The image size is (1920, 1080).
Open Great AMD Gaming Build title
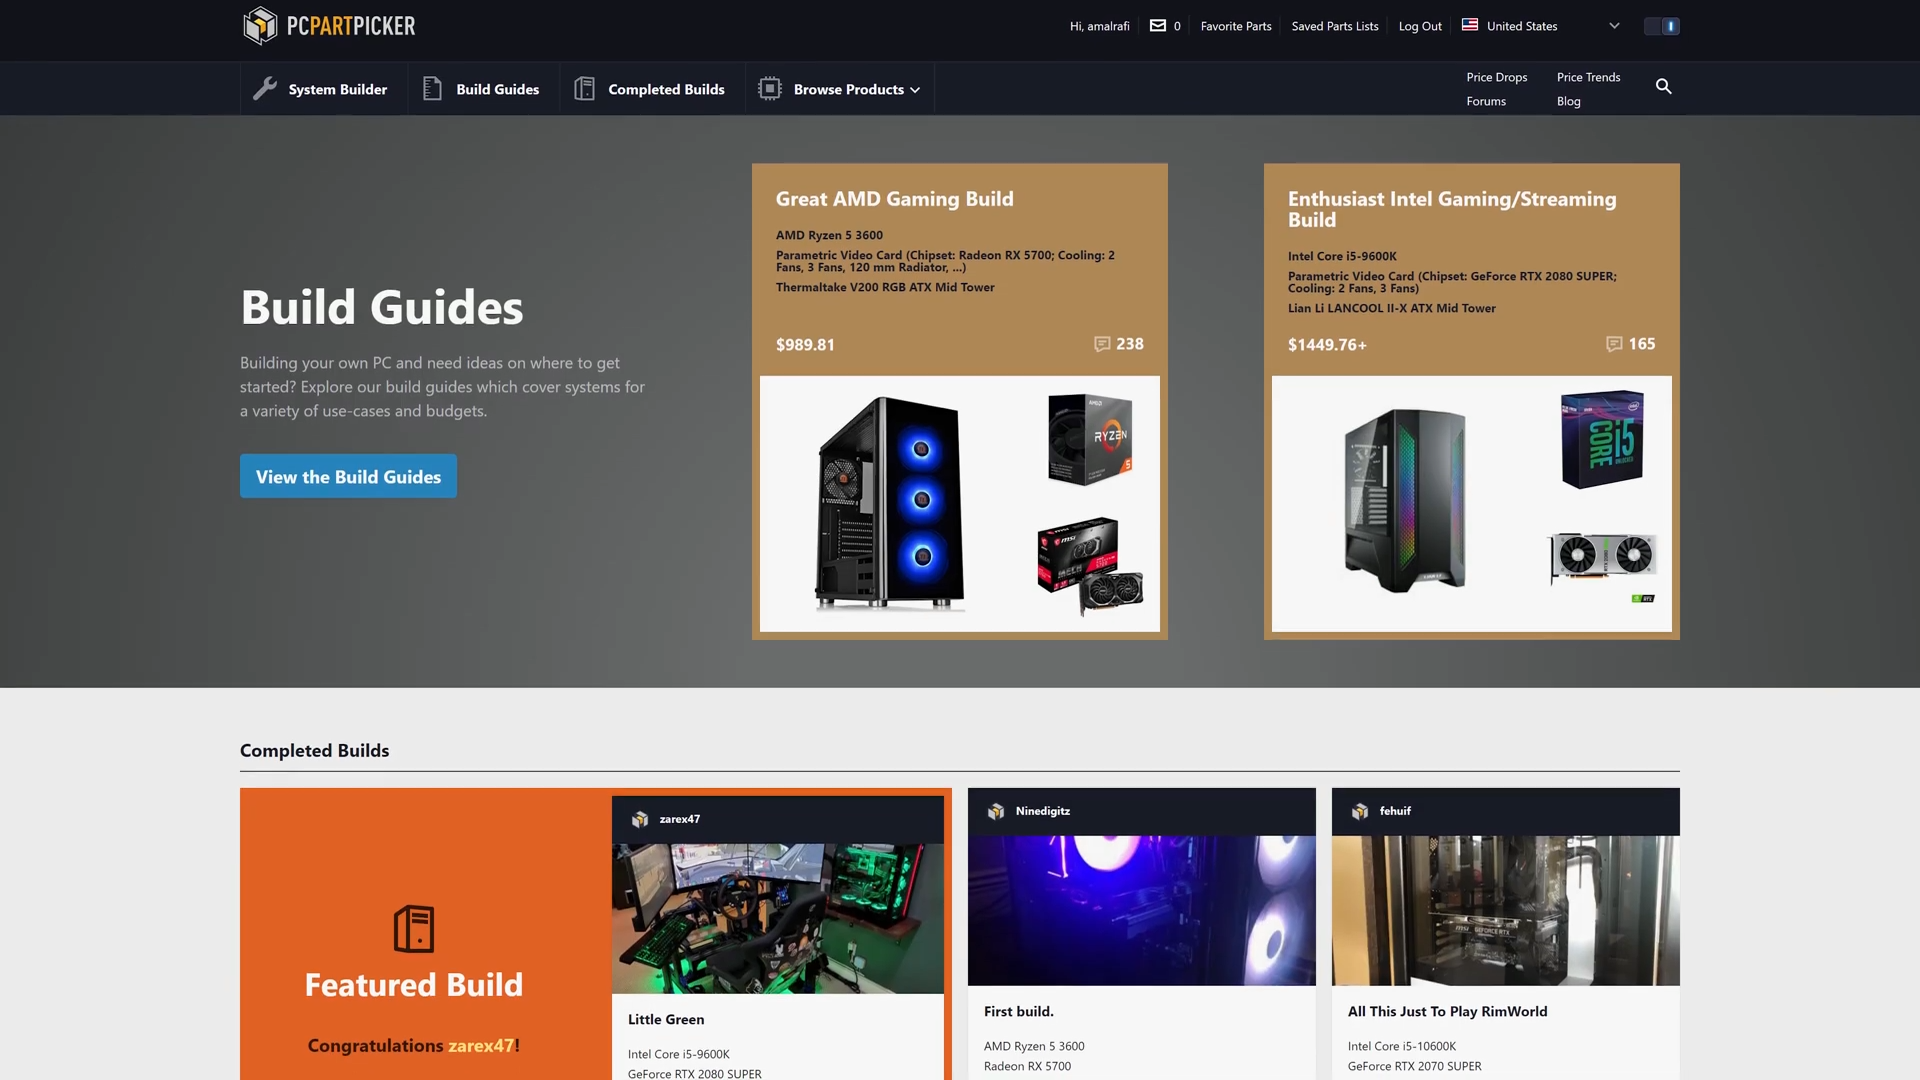[x=894, y=199]
